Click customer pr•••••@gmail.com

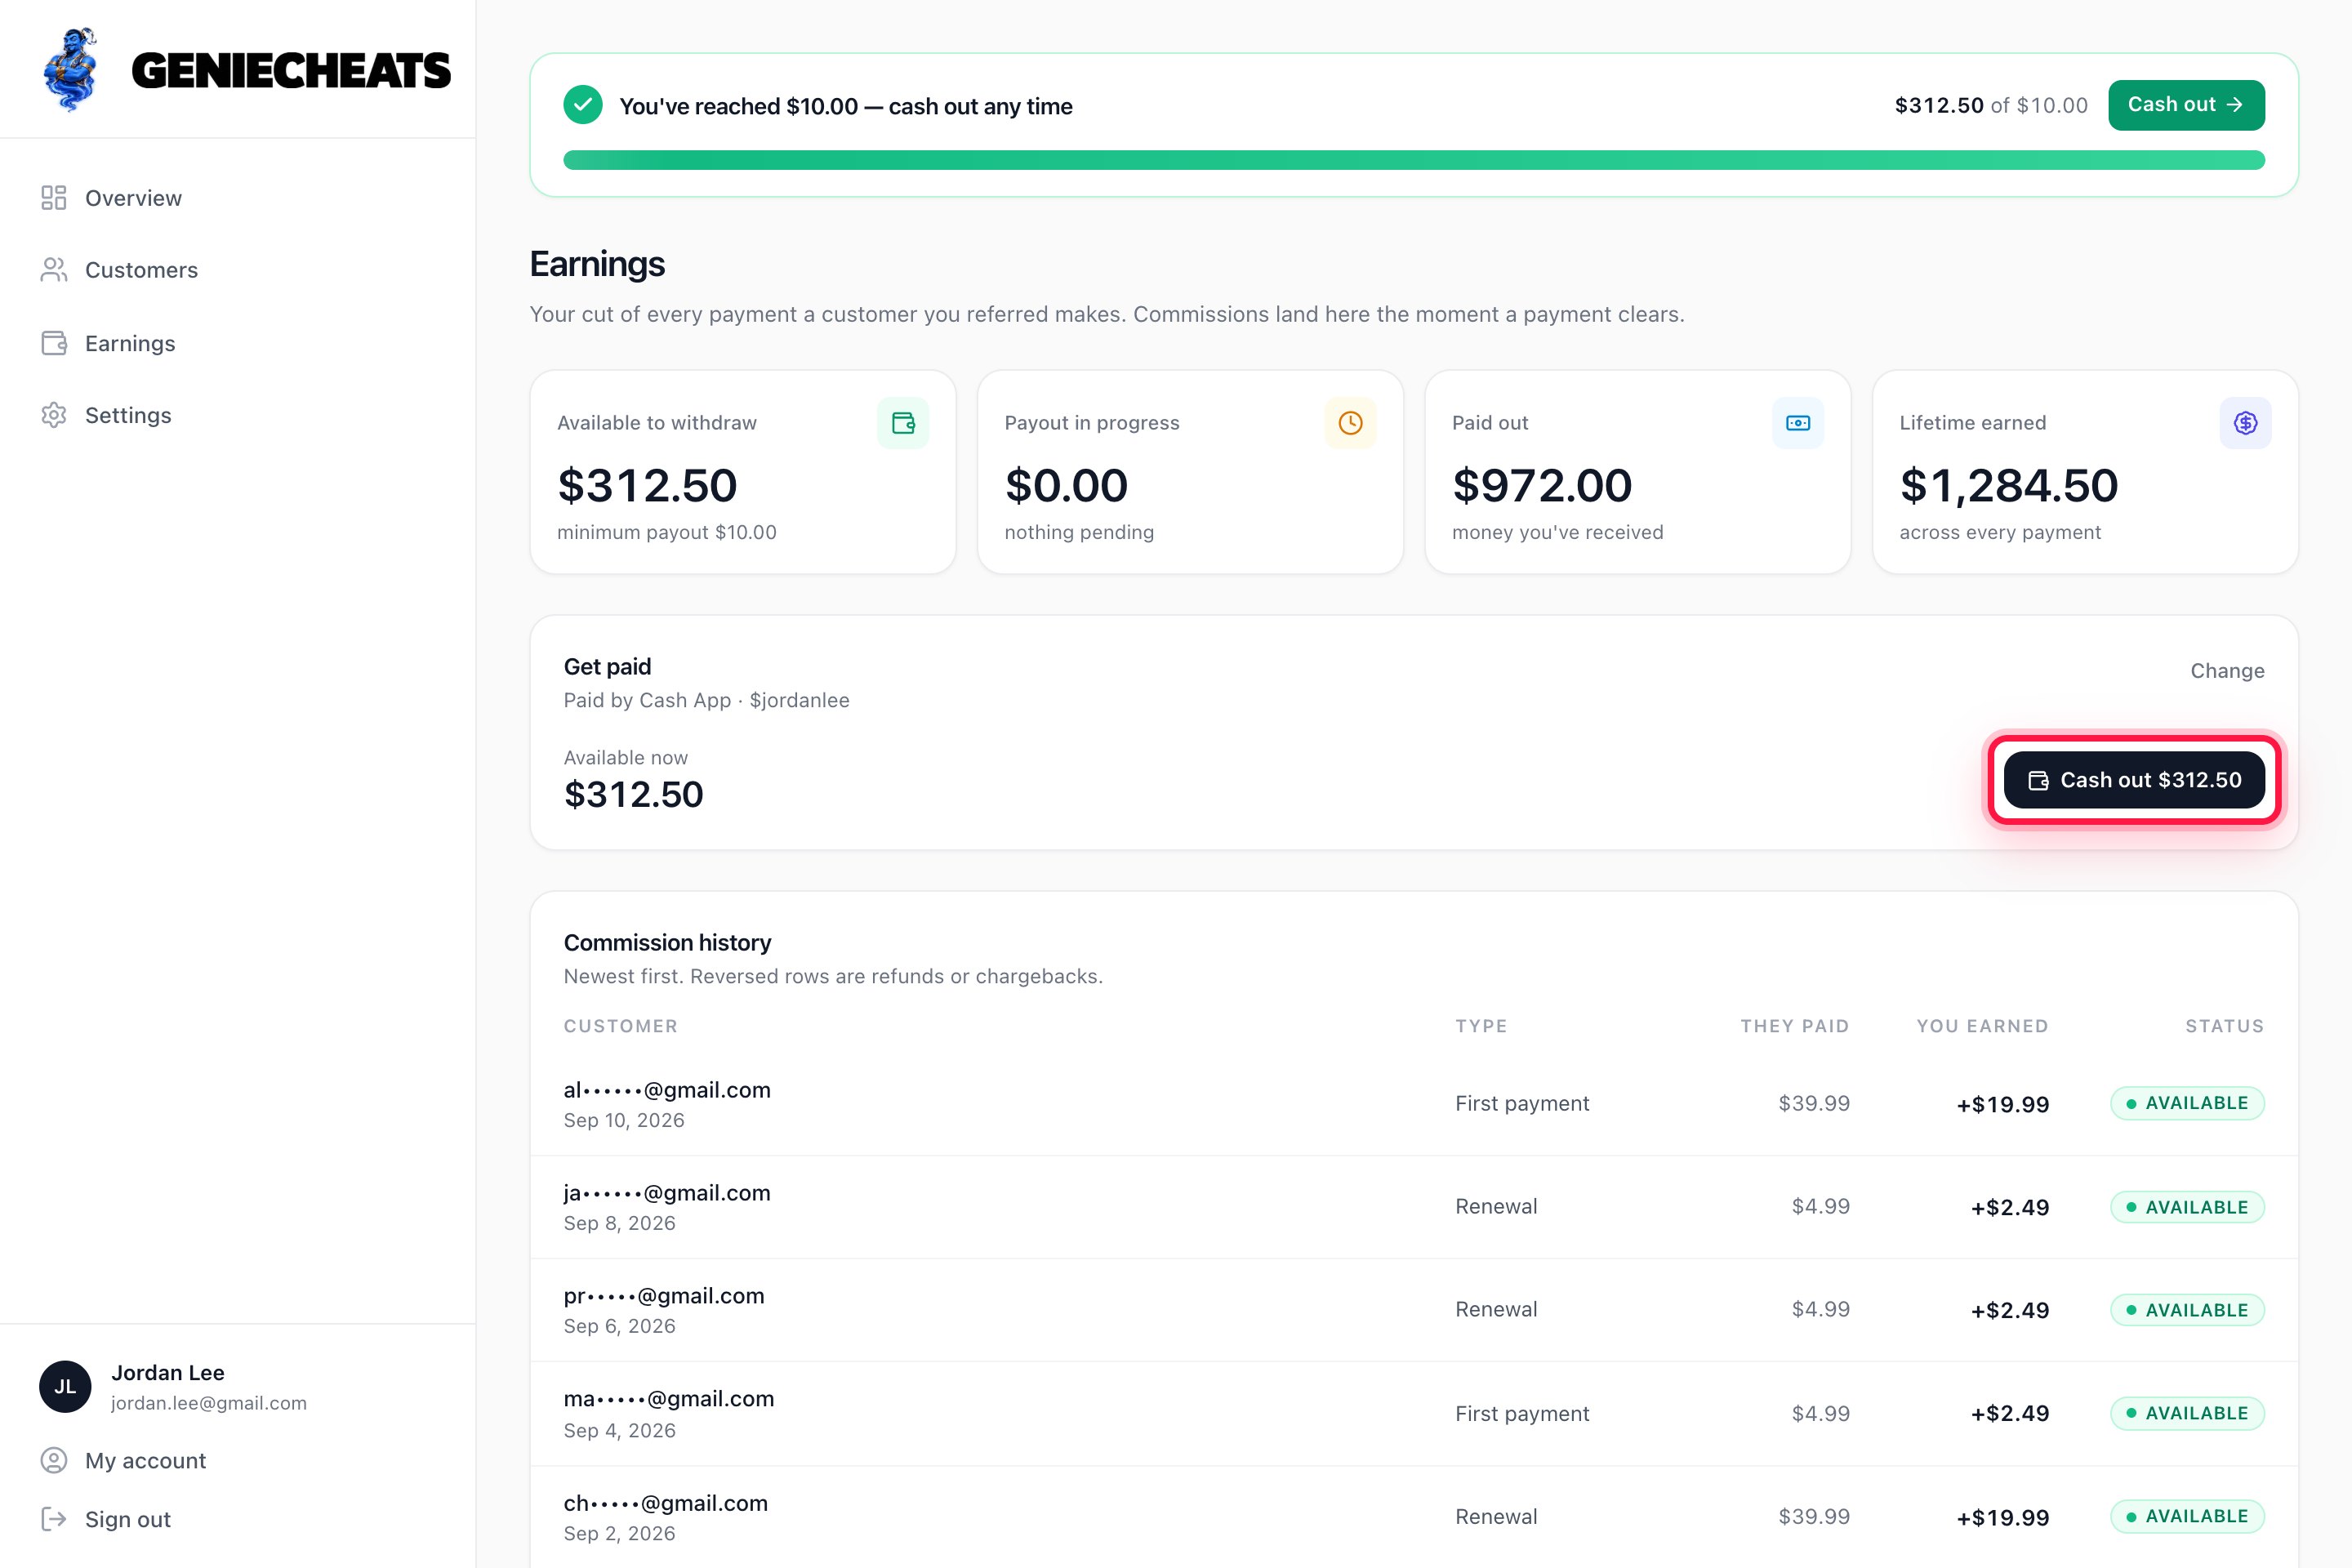(x=664, y=1296)
